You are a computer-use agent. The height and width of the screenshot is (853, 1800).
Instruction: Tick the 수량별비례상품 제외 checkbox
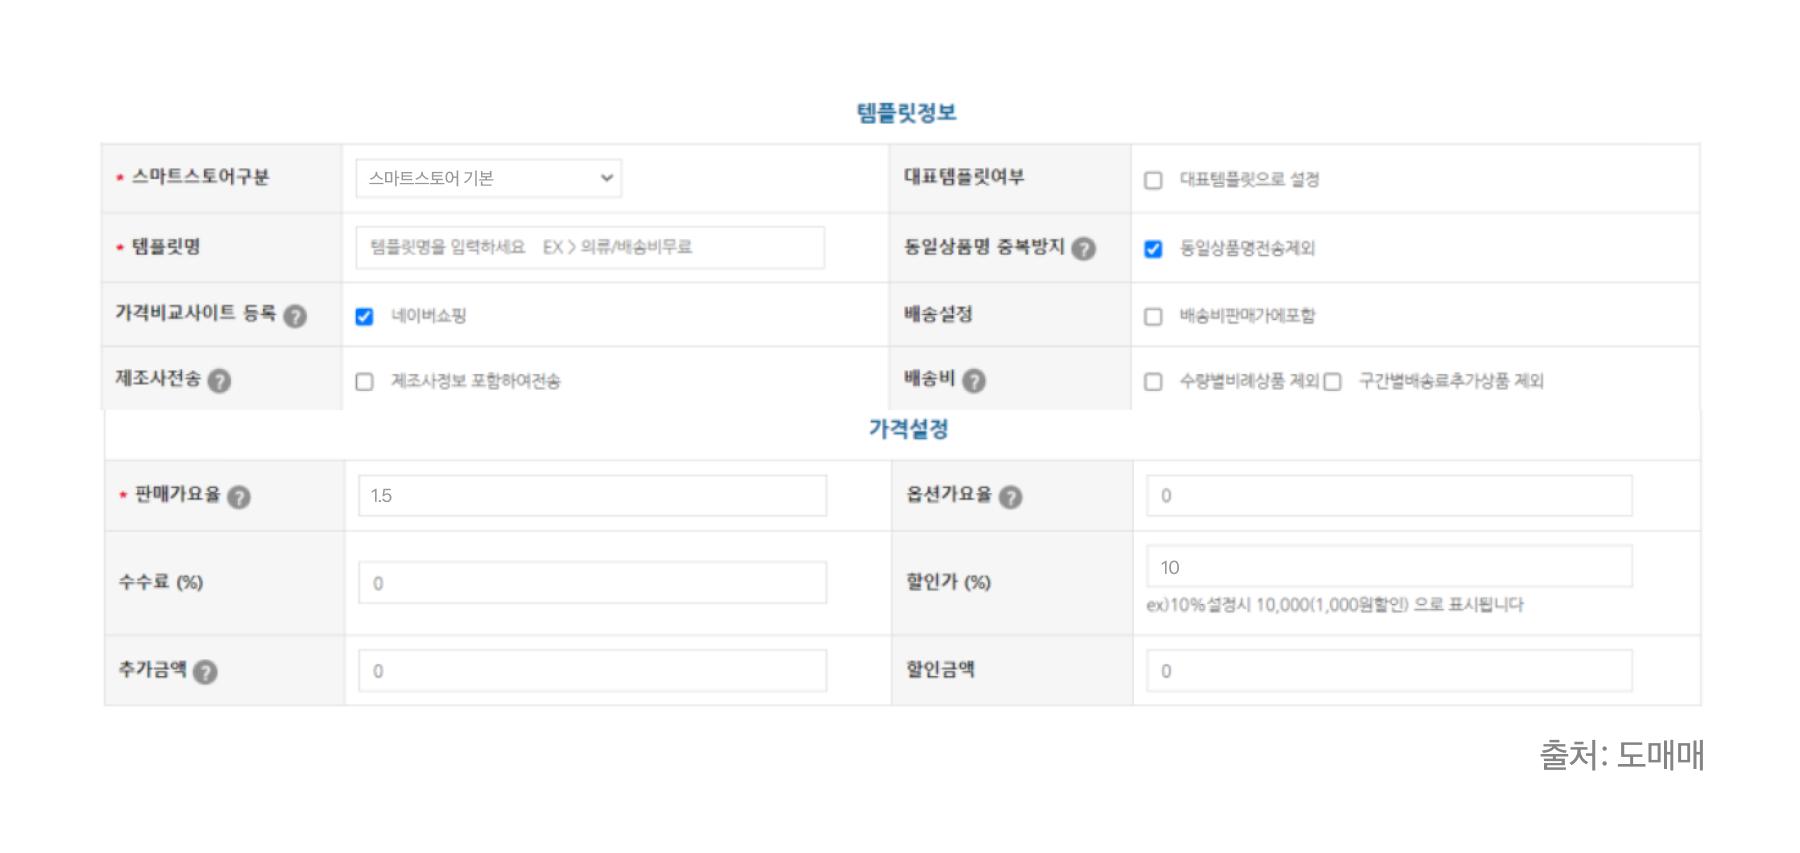click(1153, 382)
